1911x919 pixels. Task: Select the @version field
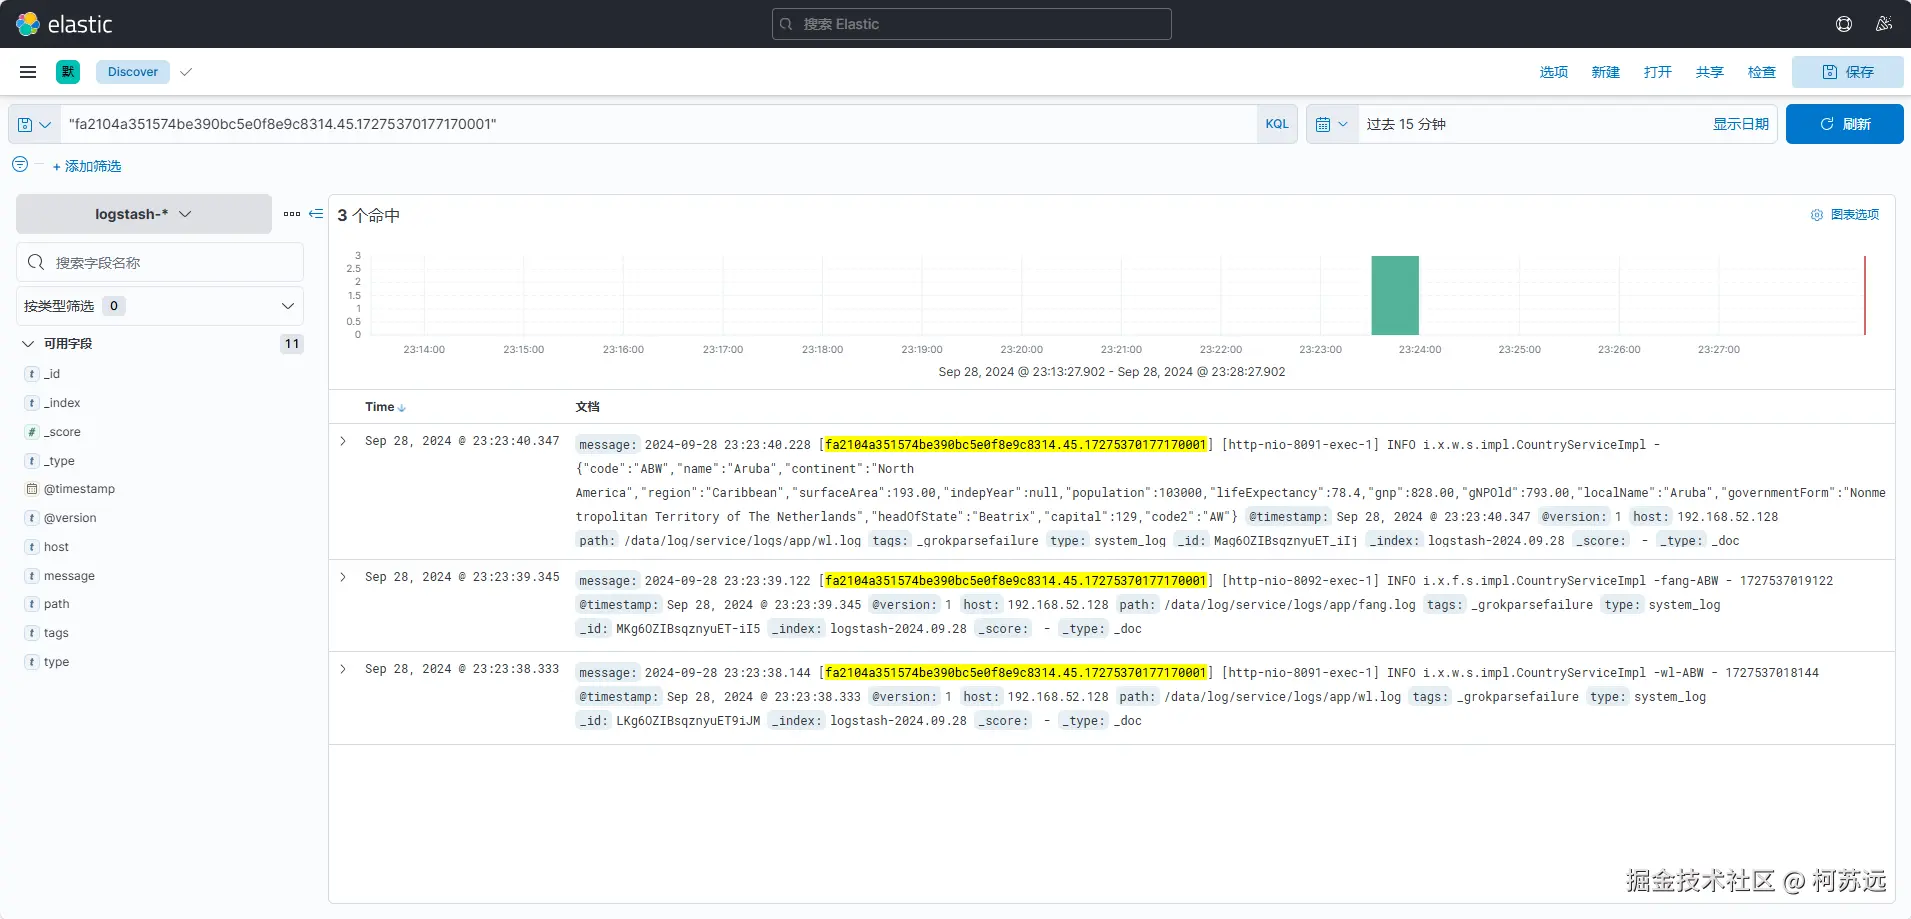tap(70, 518)
